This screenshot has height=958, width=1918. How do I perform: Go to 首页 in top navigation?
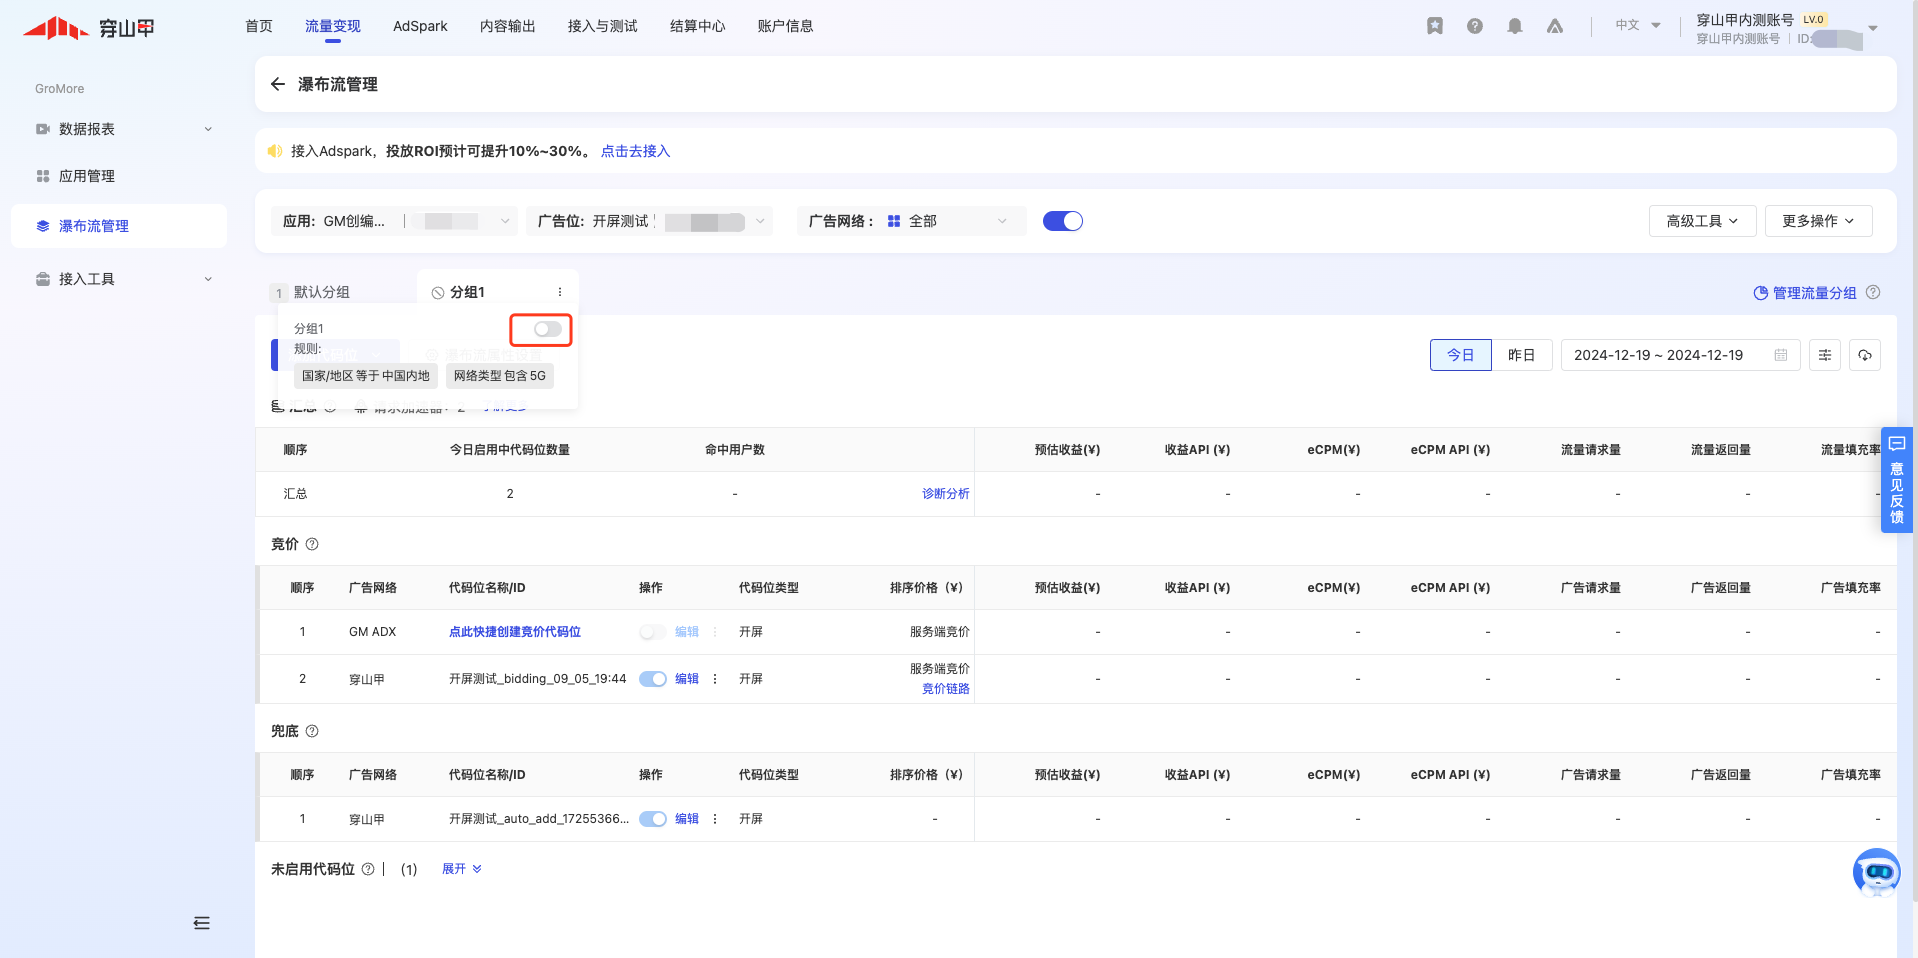pos(259,26)
